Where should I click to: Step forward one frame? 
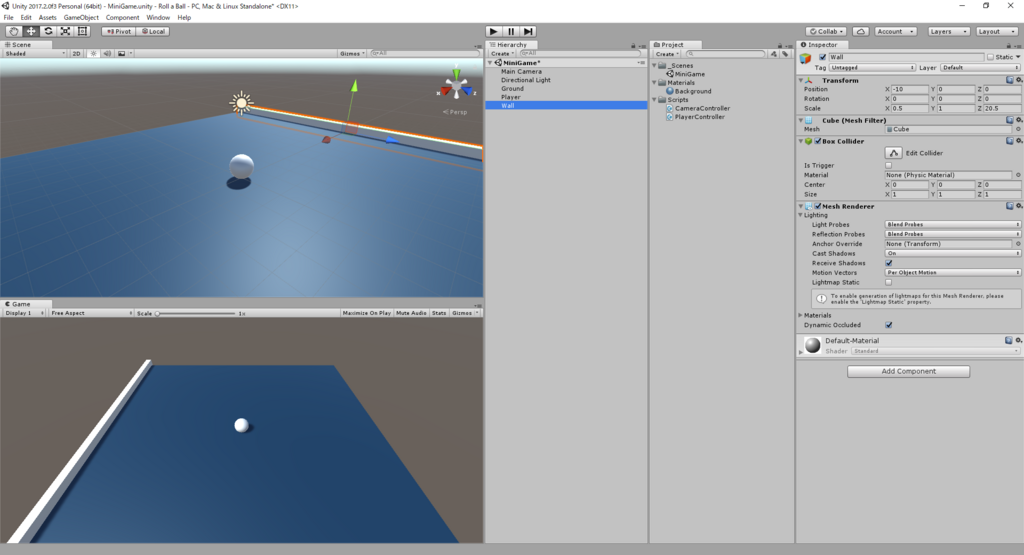tap(528, 31)
